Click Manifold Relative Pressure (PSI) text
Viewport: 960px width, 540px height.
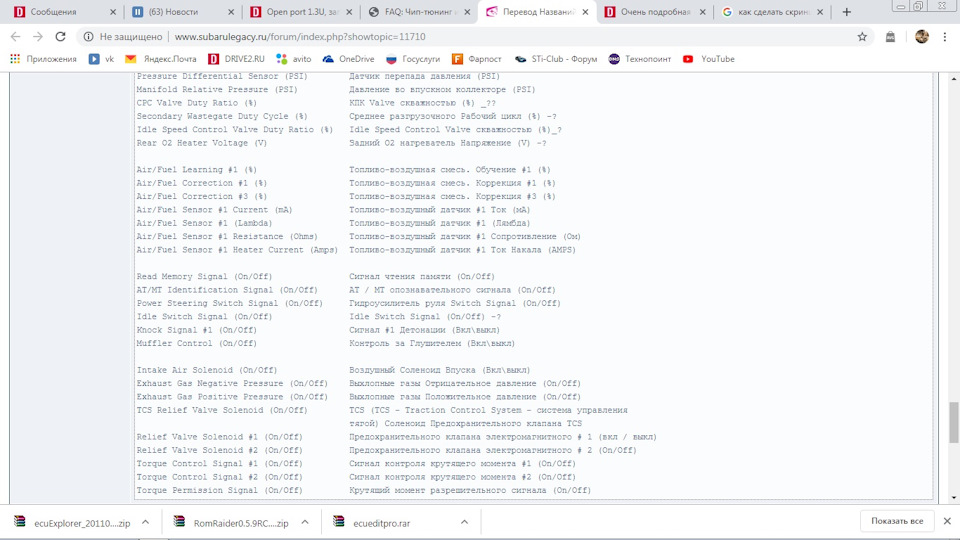point(217,89)
